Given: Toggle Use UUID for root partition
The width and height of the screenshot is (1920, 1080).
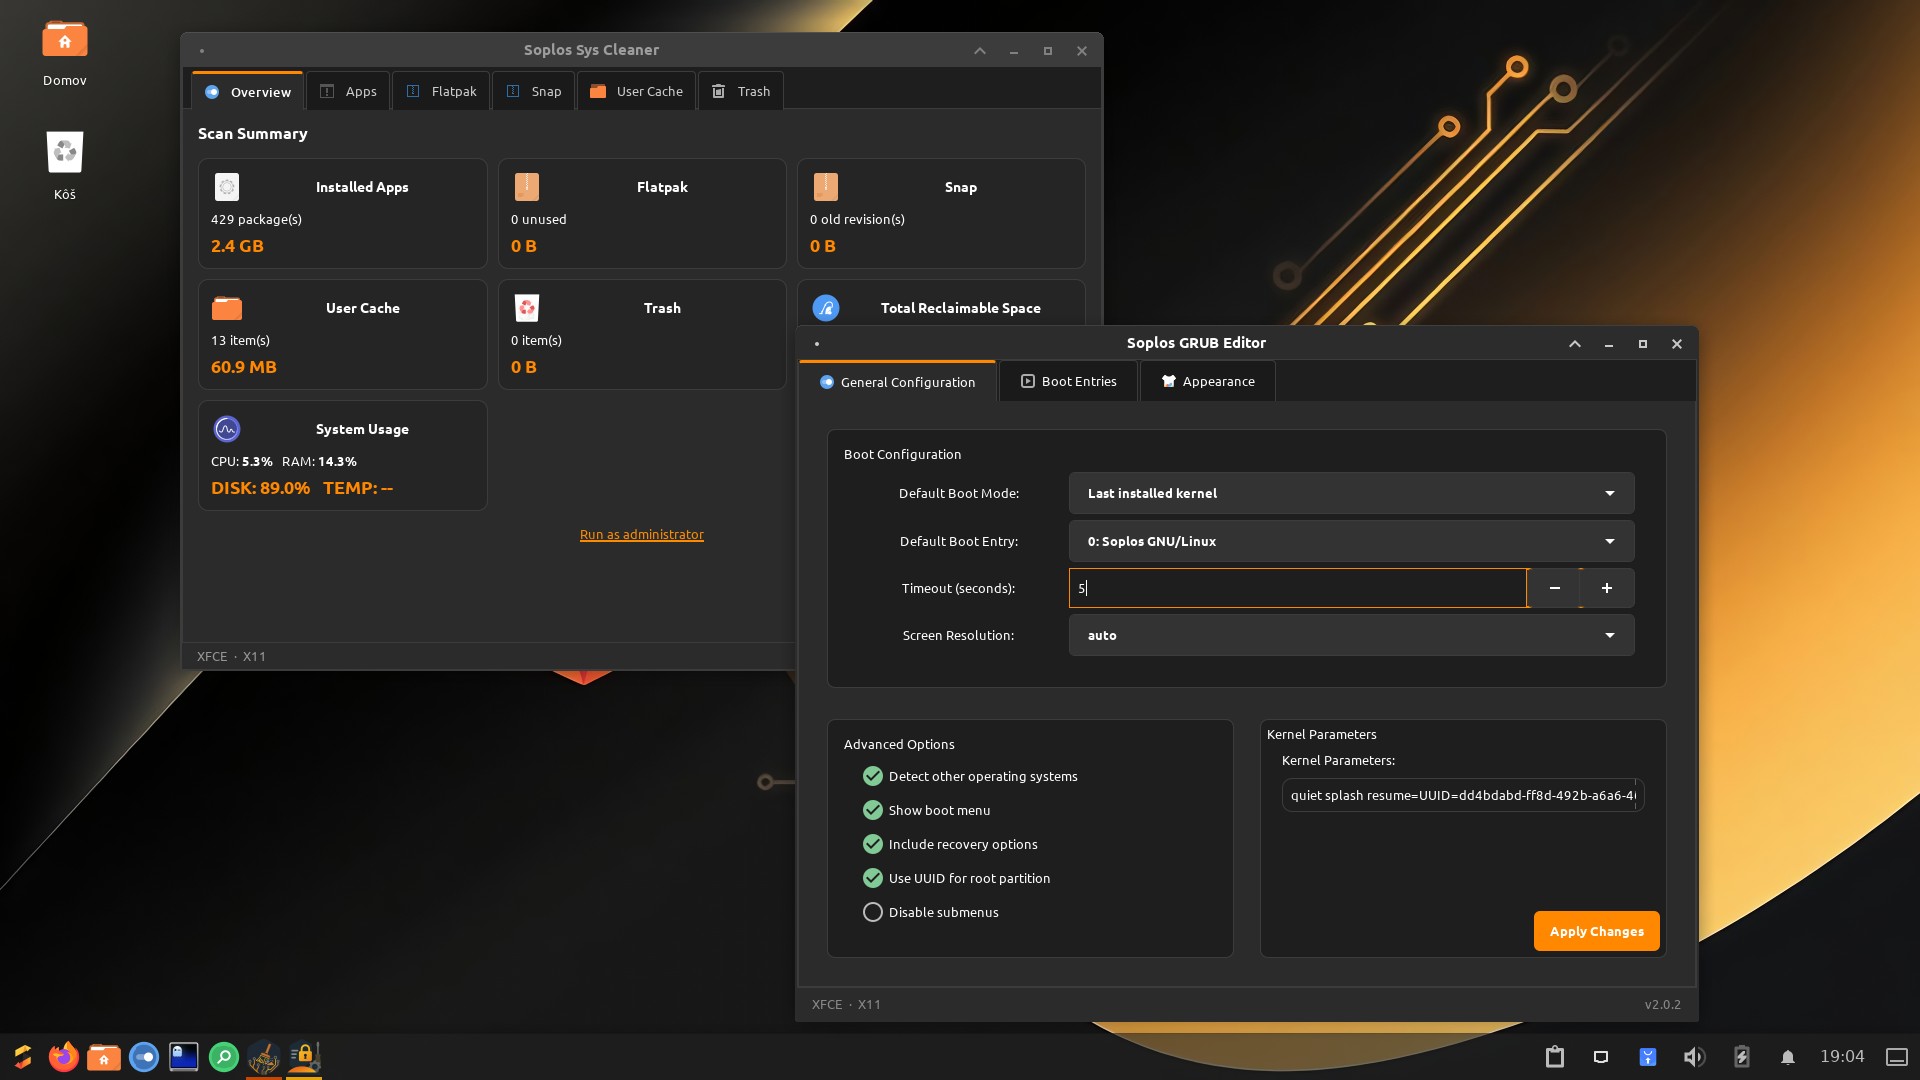Looking at the screenshot, I should [956, 878].
